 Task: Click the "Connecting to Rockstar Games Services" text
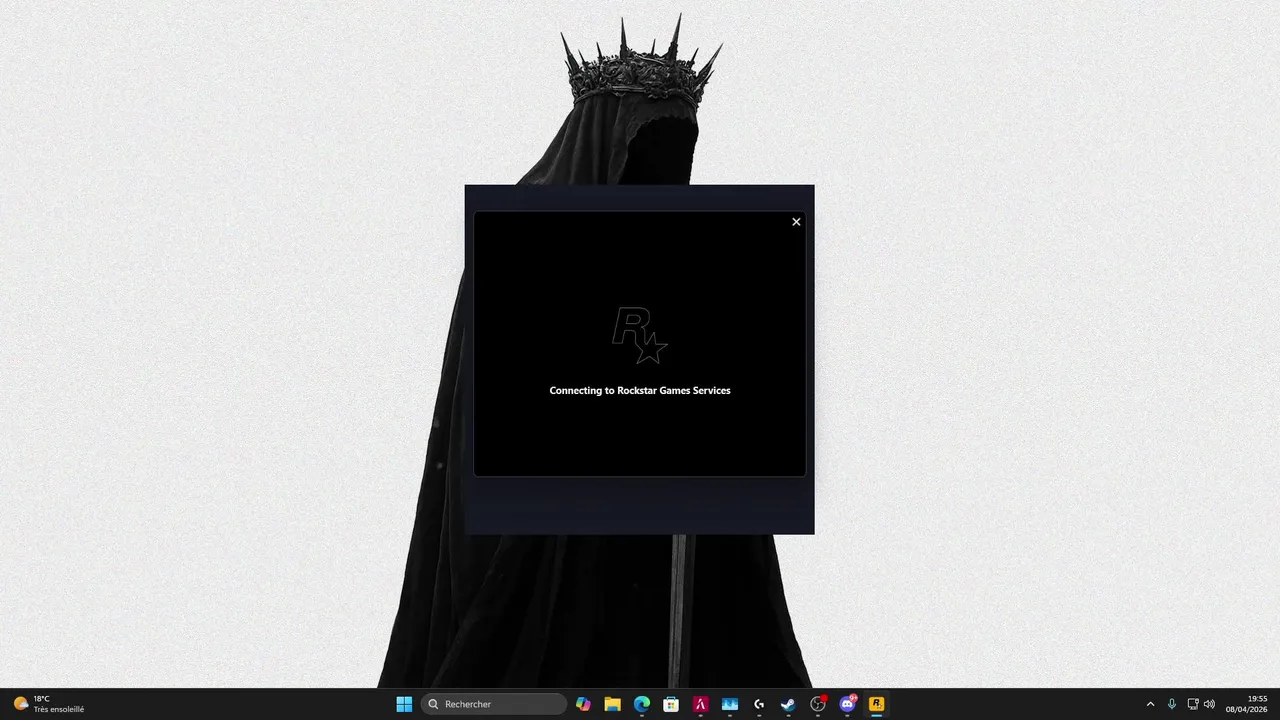tap(640, 391)
